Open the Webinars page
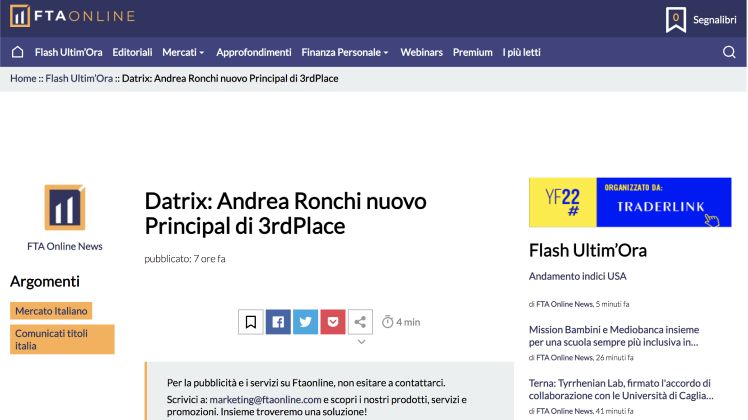748x420 pixels. tap(422, 52)
